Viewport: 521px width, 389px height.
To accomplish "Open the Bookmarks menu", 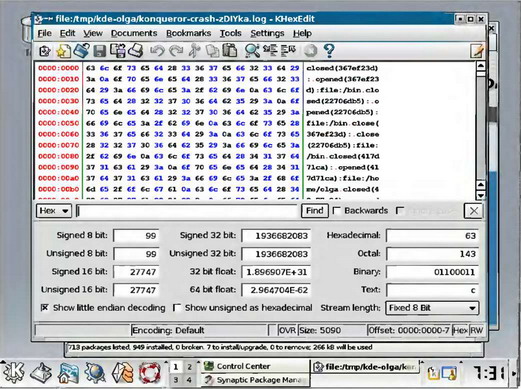I will (188, 33).
